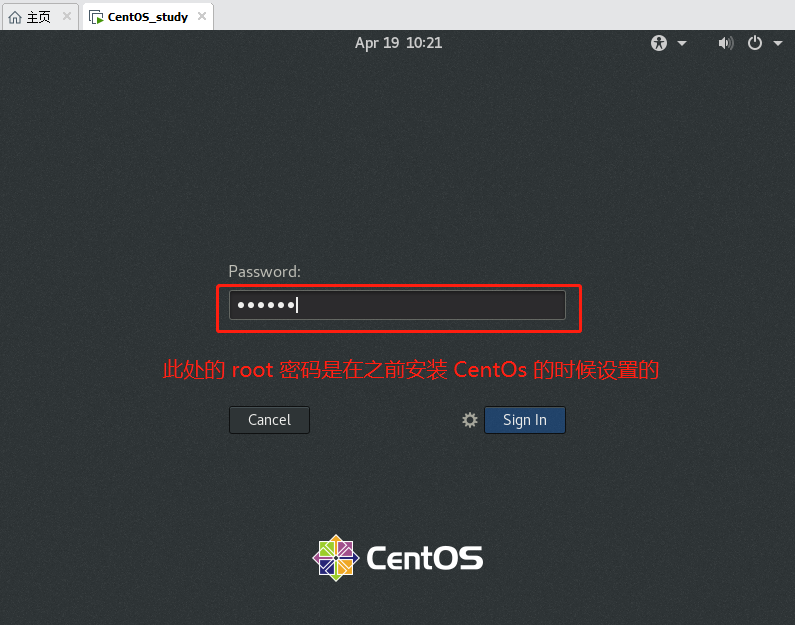Click the CentOS wordmark text at the bottom
This screenshot has width=795, height=625.
tap(425, 558)
